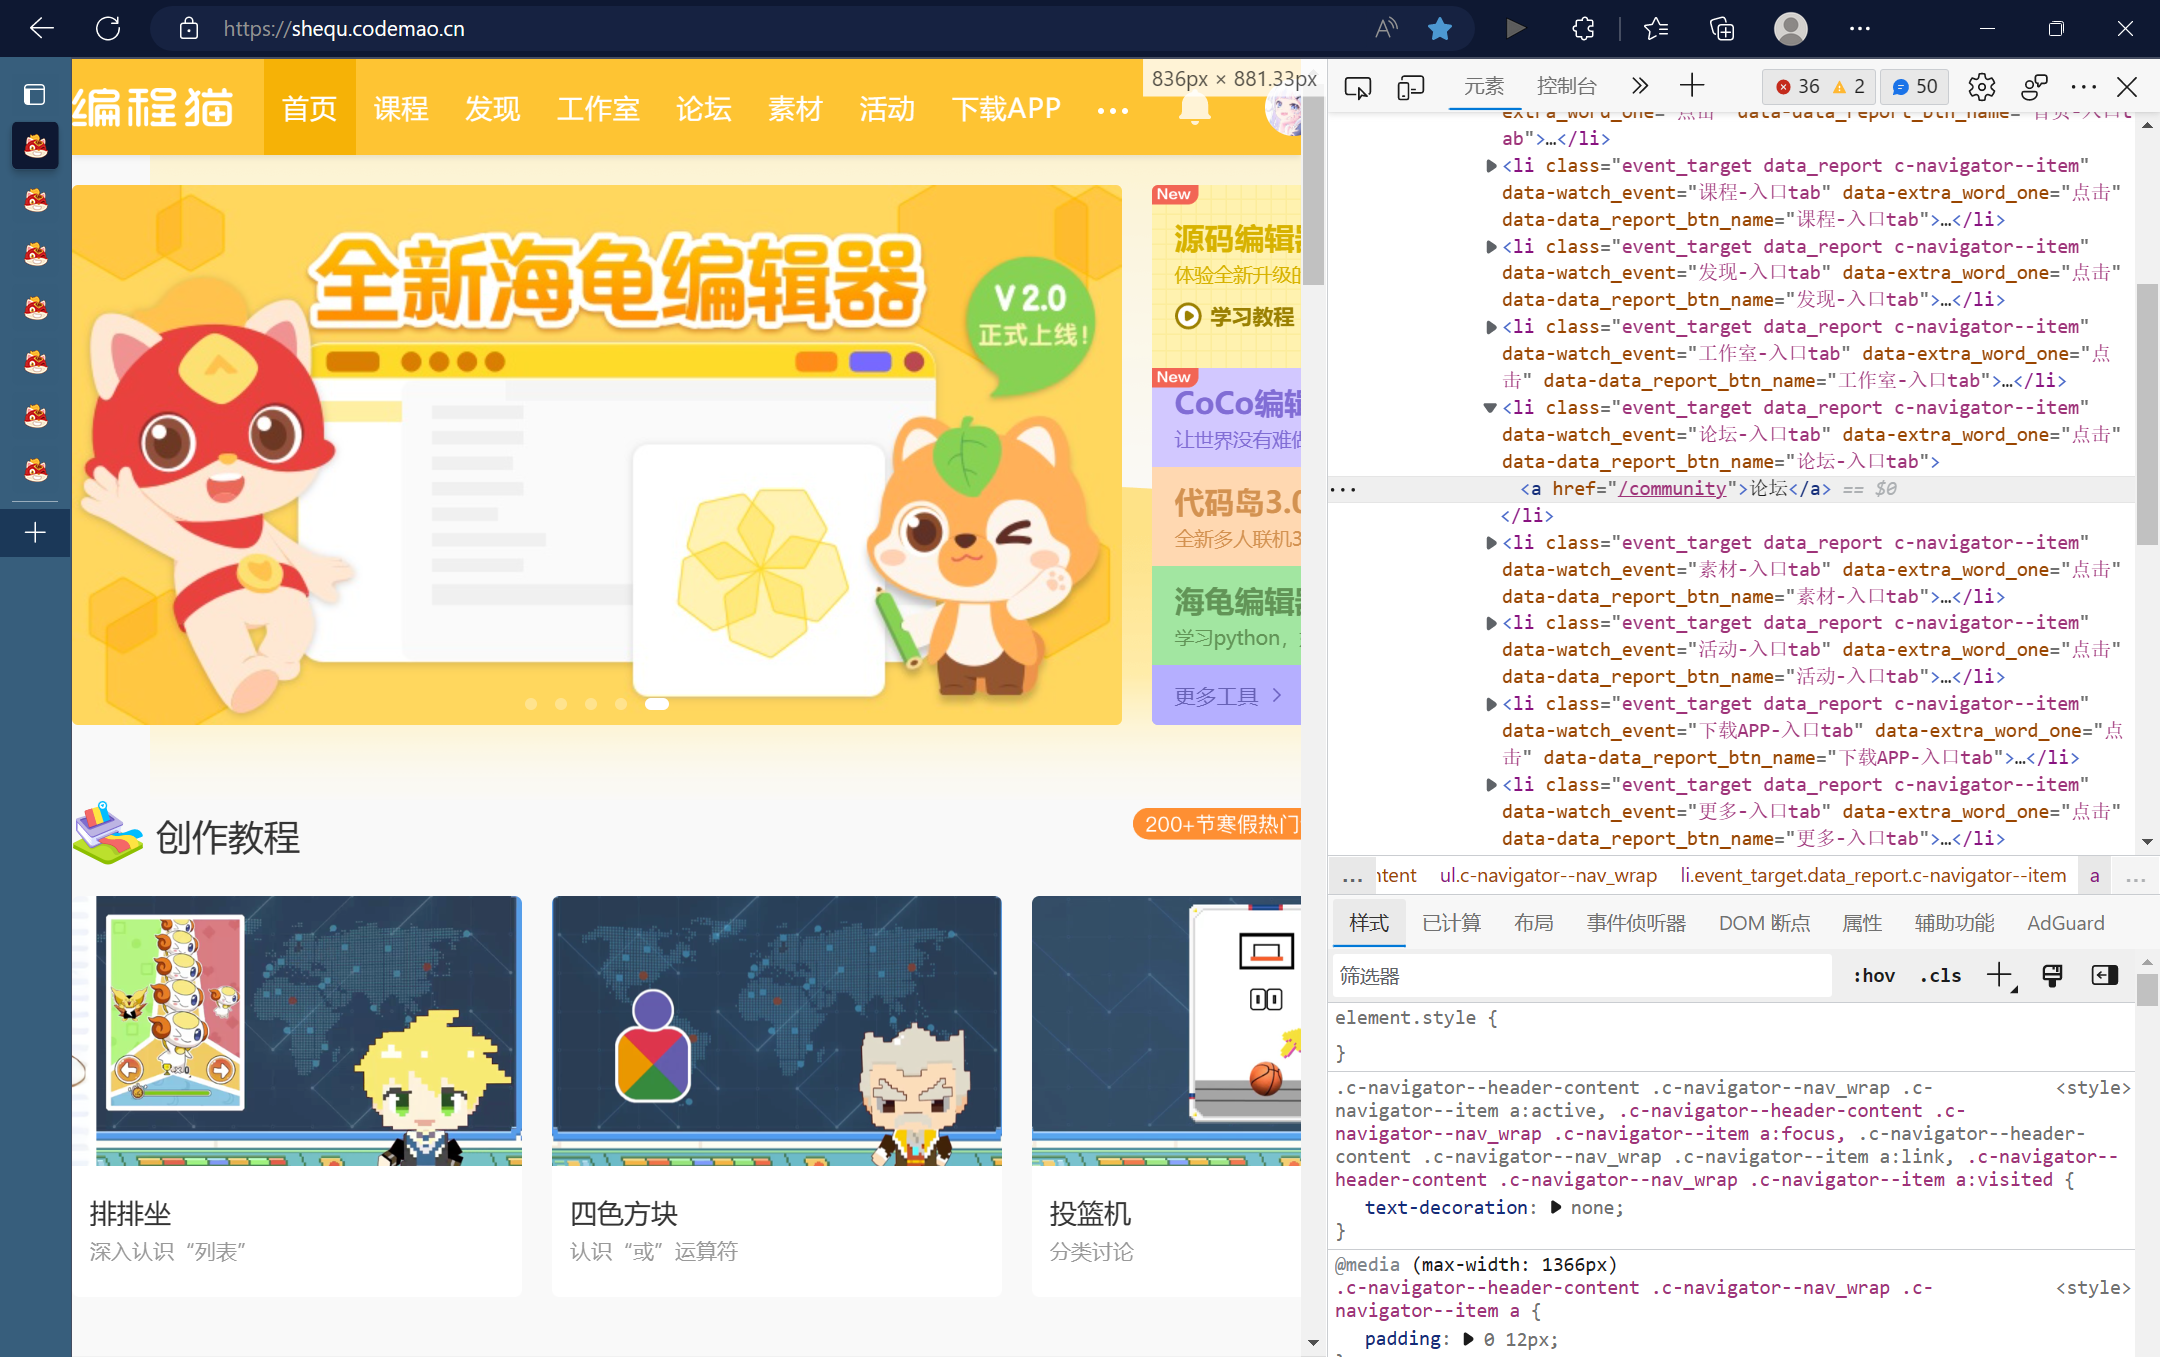Open the 辅助功能 tab
Image resolution: width=2160 pixels, height=1357 pixels.
1954,923
